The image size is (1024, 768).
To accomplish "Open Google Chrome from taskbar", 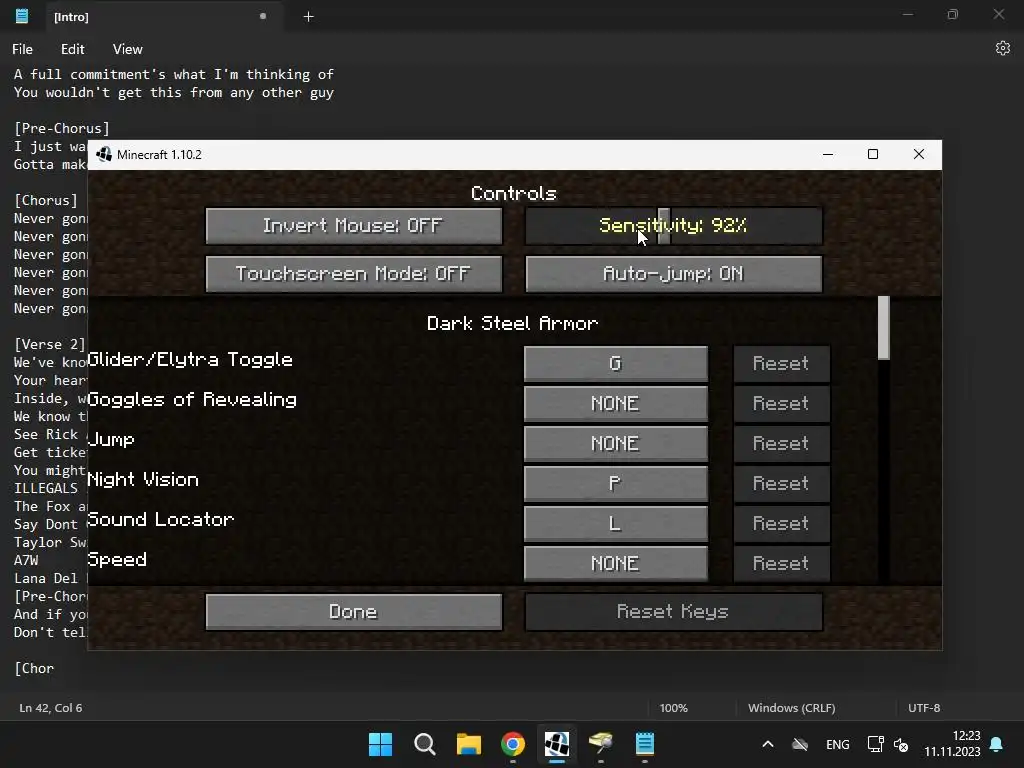I will click(513, 744).
